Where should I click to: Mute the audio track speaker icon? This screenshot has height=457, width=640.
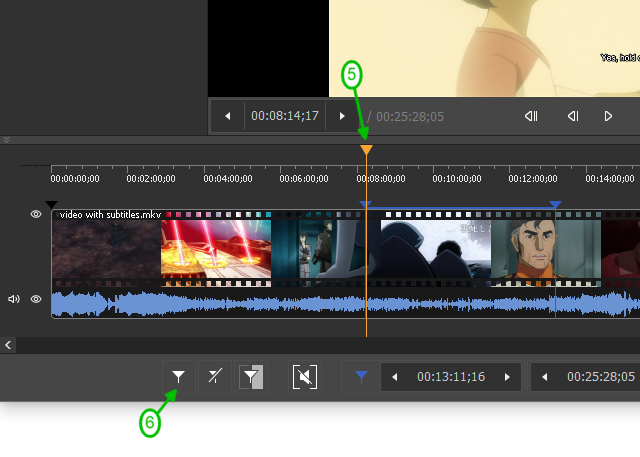[x=14, y=299]
